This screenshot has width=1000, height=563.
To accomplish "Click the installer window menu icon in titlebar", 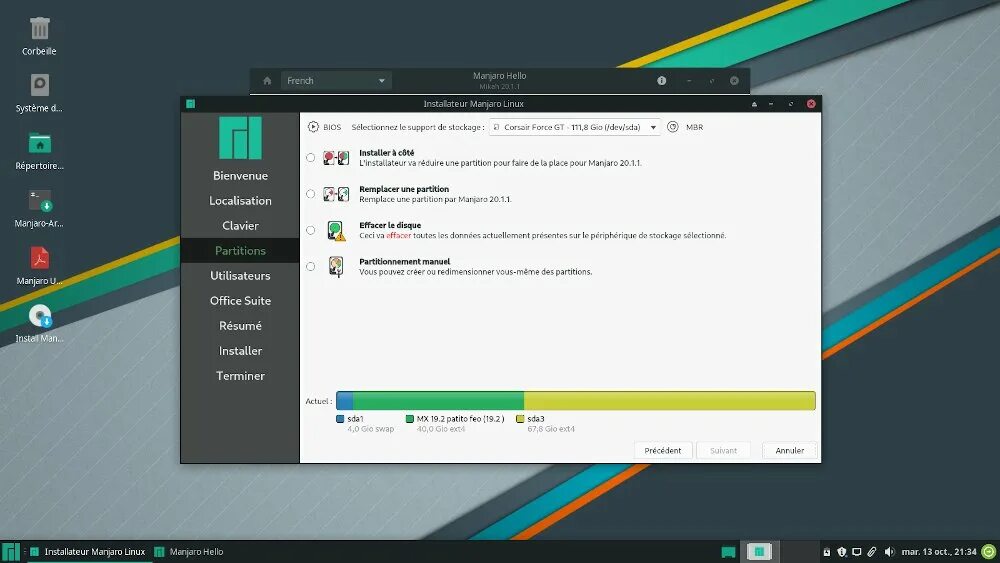I will pyautogui.click(x=190, y=104).
